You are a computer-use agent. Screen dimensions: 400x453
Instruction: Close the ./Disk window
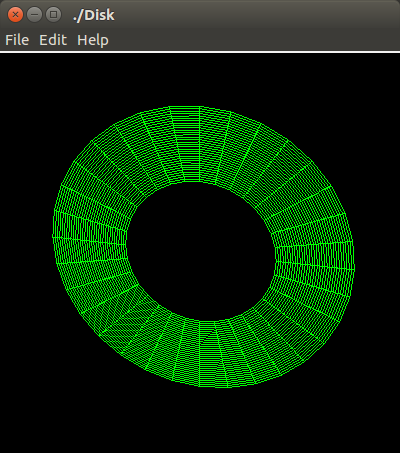coord(15,15)
